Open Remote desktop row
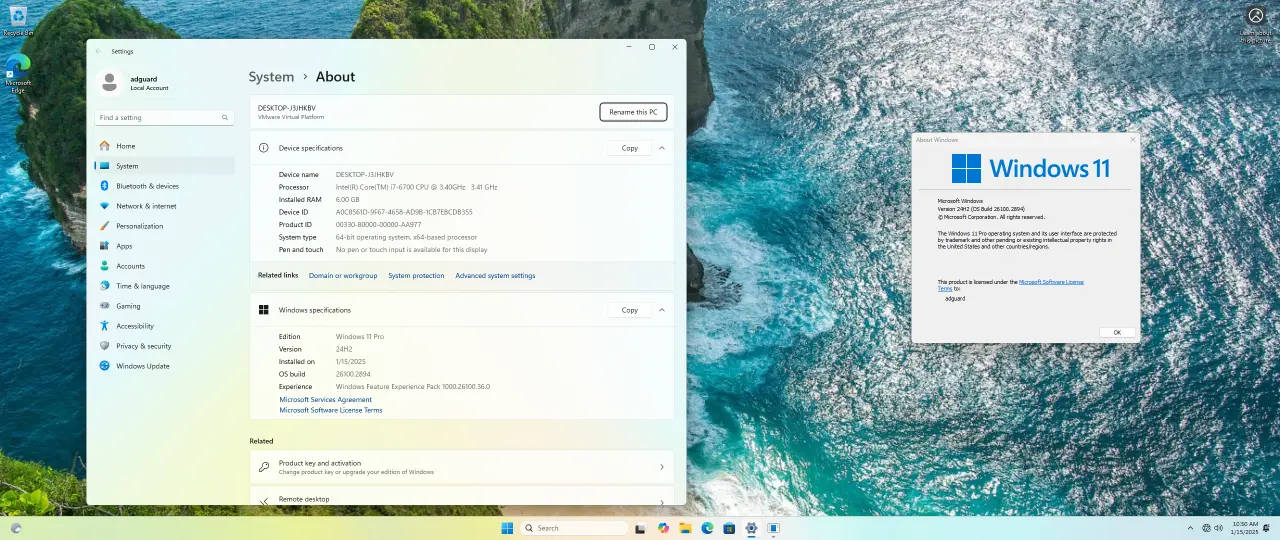The width and height of the screenshot is (1280, 540). (x=462, y=496)
